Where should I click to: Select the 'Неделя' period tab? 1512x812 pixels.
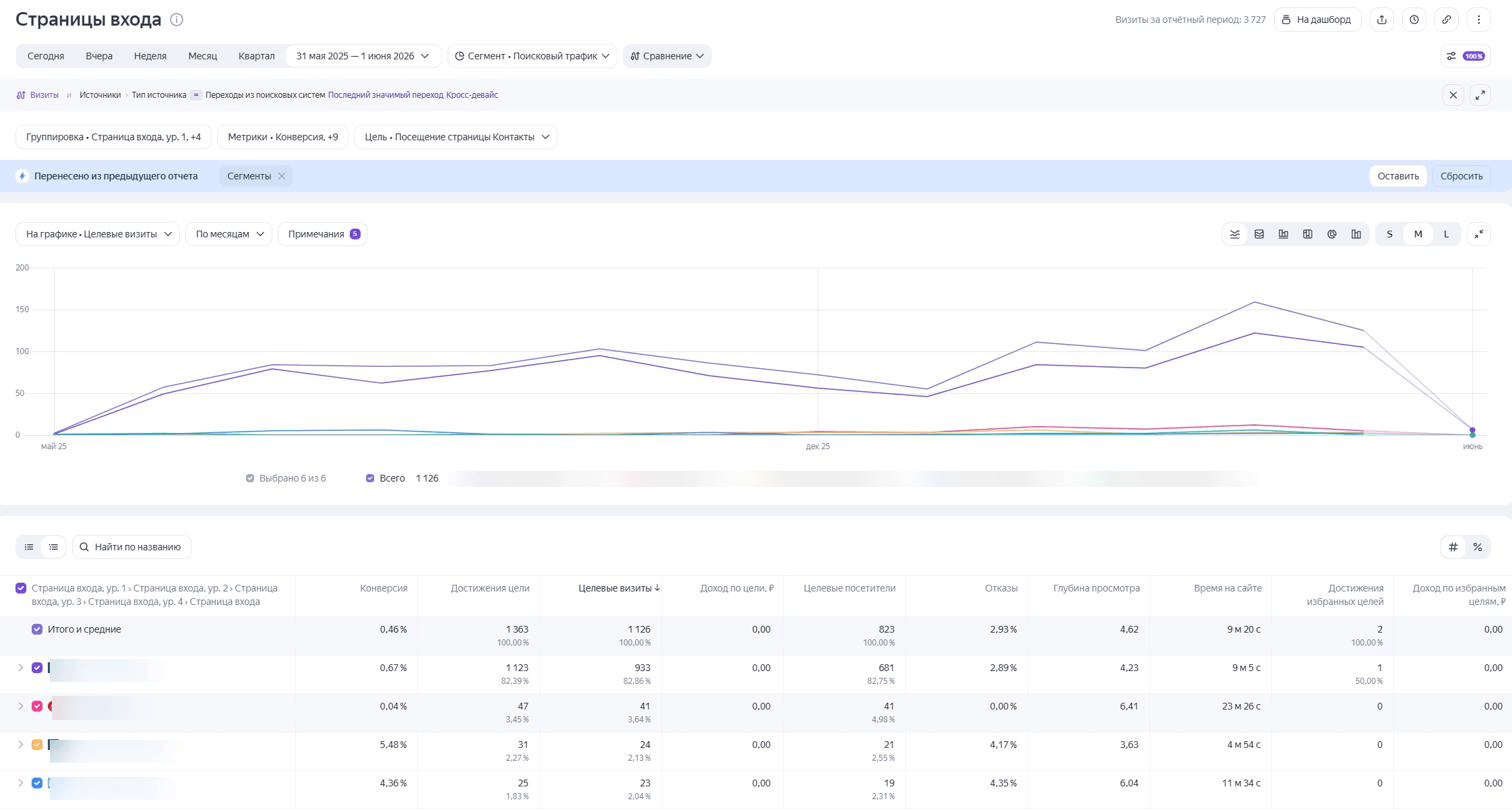[x=150, y=56]
